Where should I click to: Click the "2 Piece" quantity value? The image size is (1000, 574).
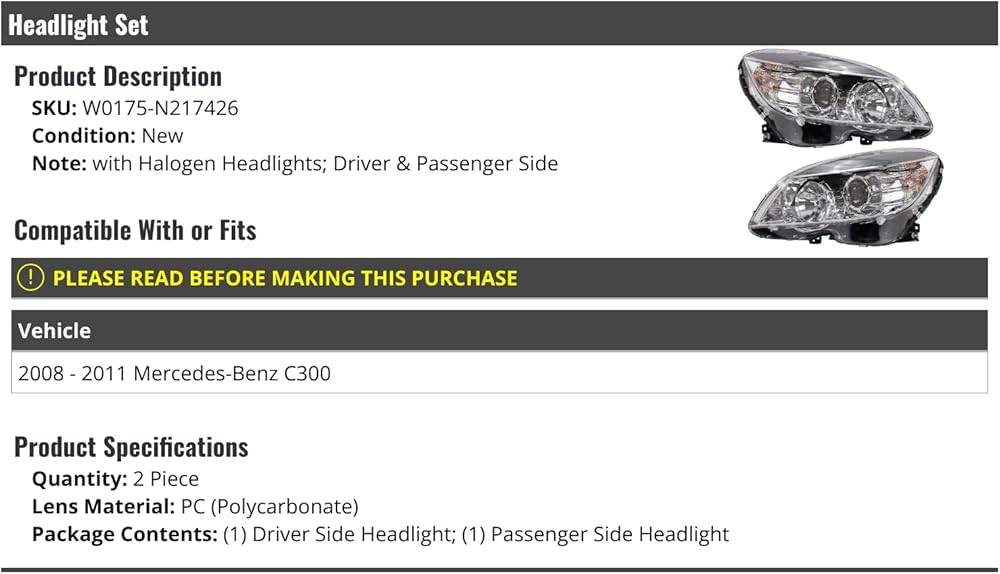[x=166, y=479]
